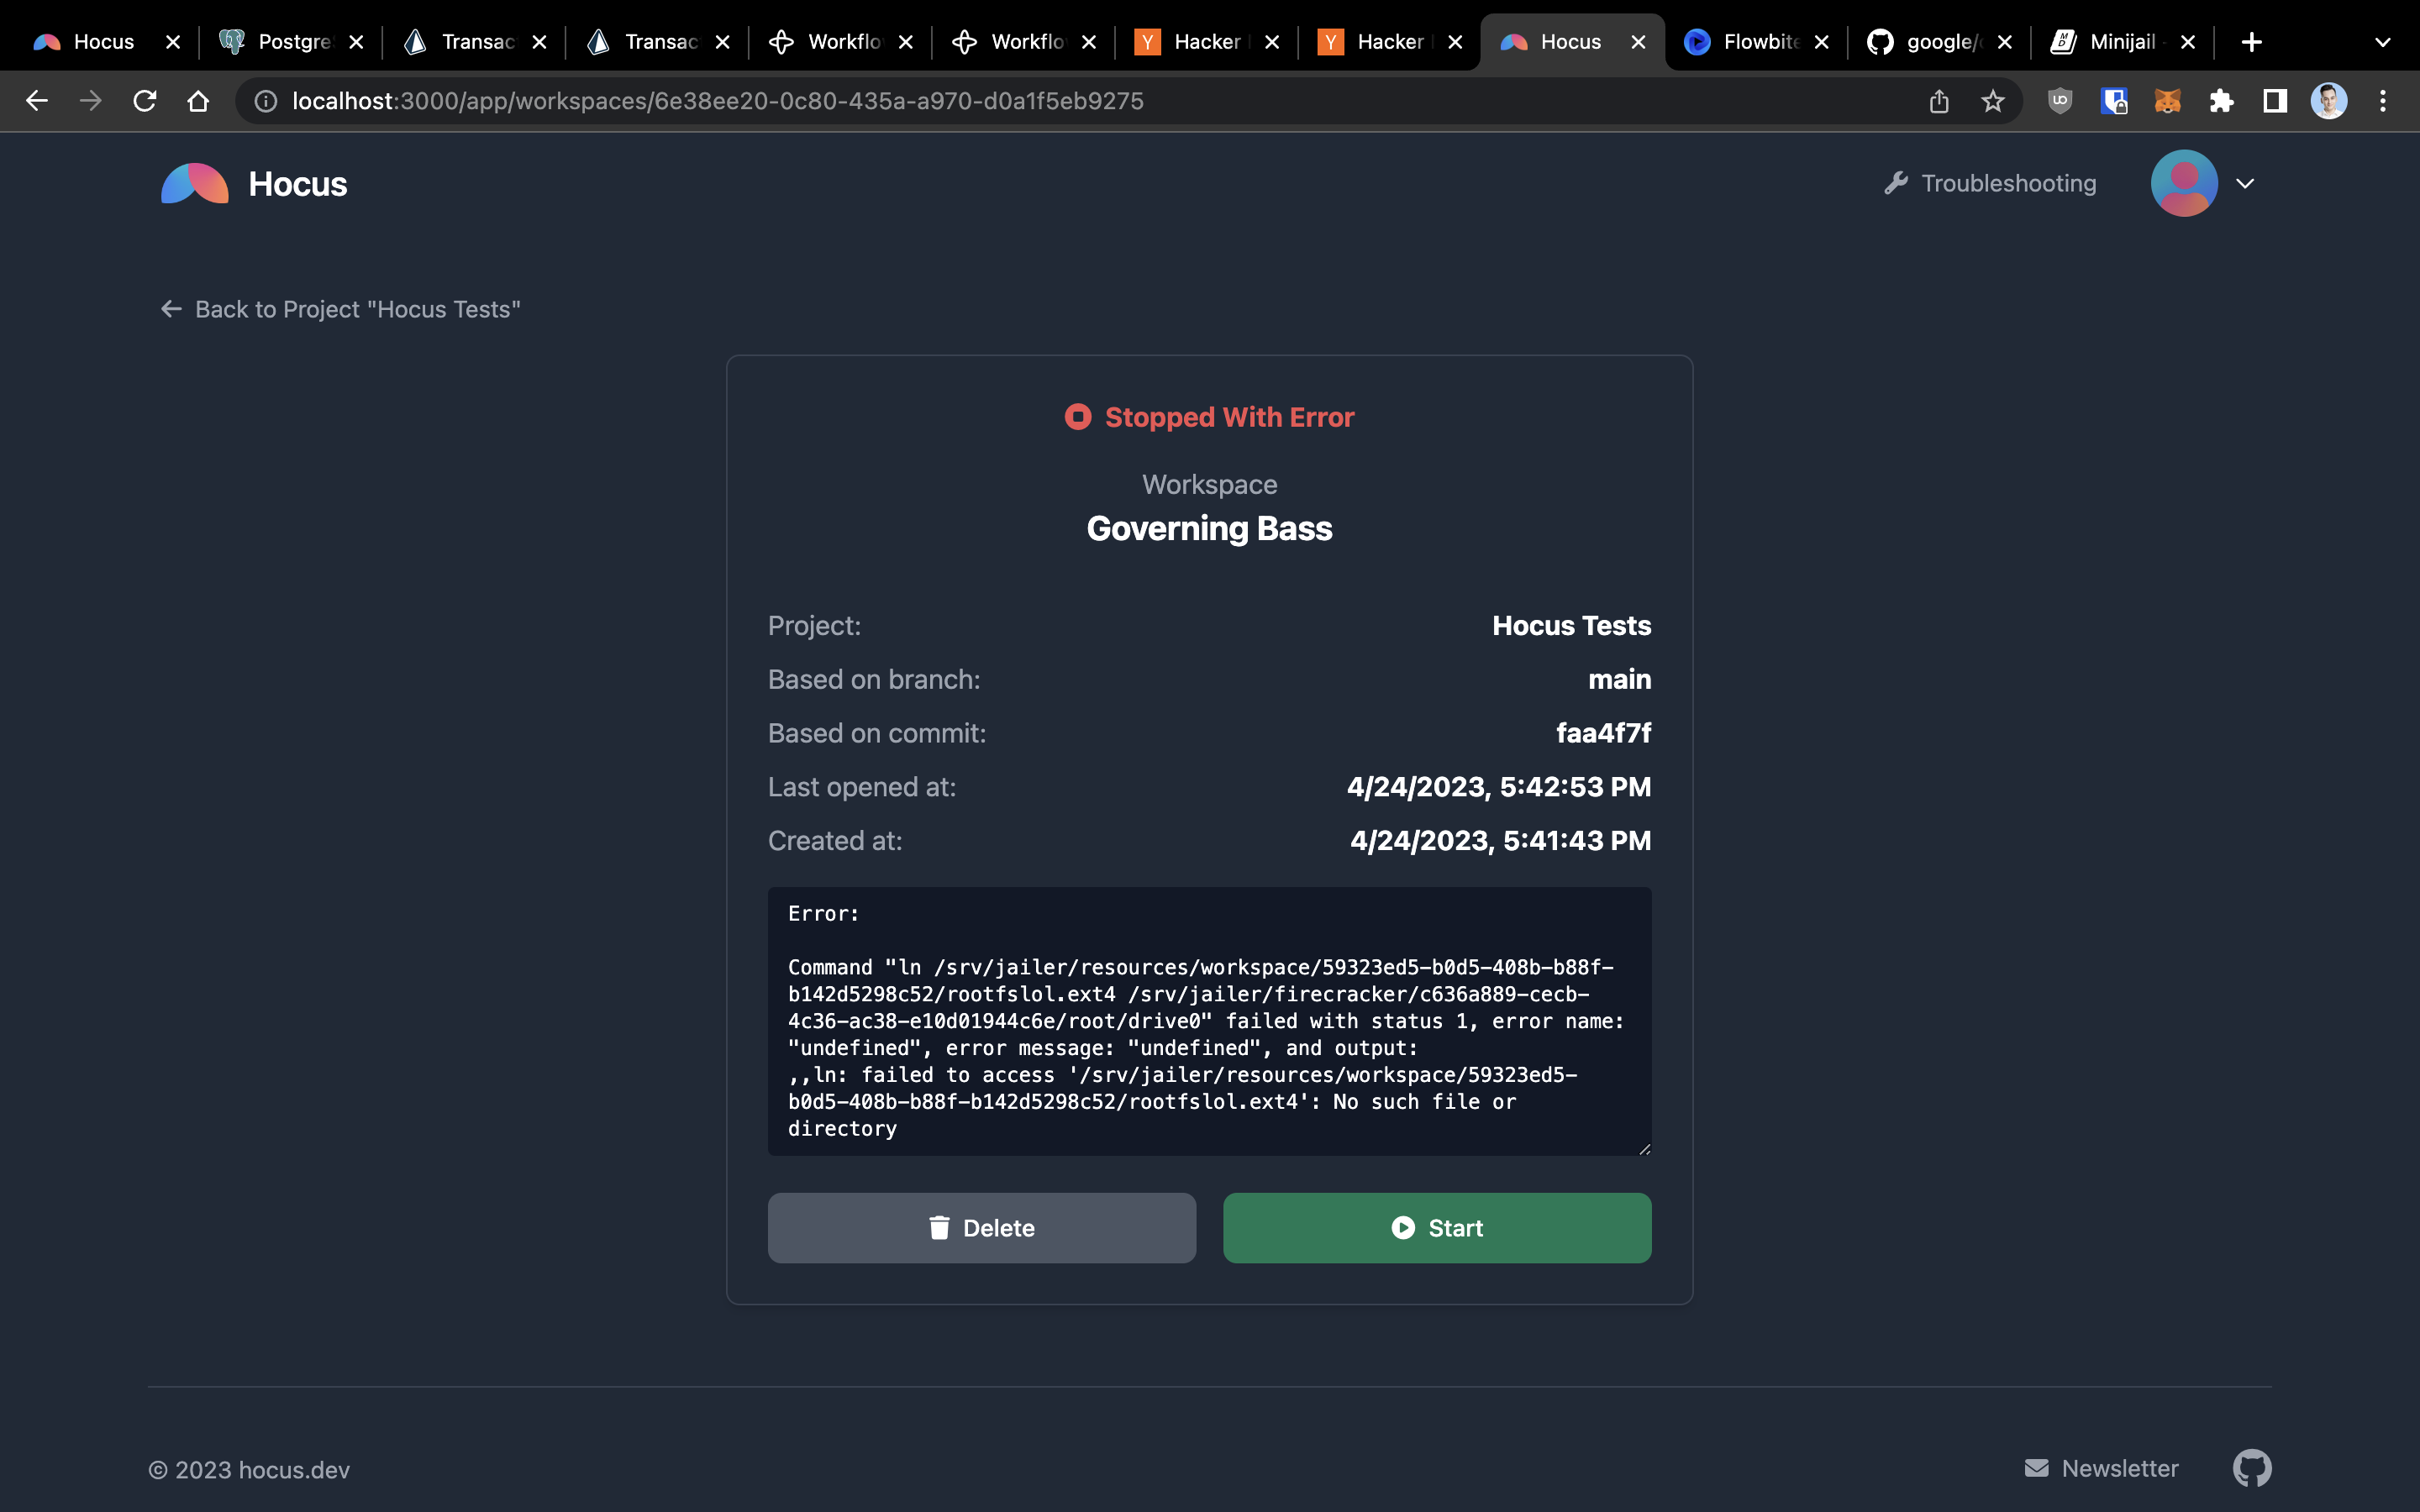Click the browser home icon

pyautogui.click(x=198, y=101)
